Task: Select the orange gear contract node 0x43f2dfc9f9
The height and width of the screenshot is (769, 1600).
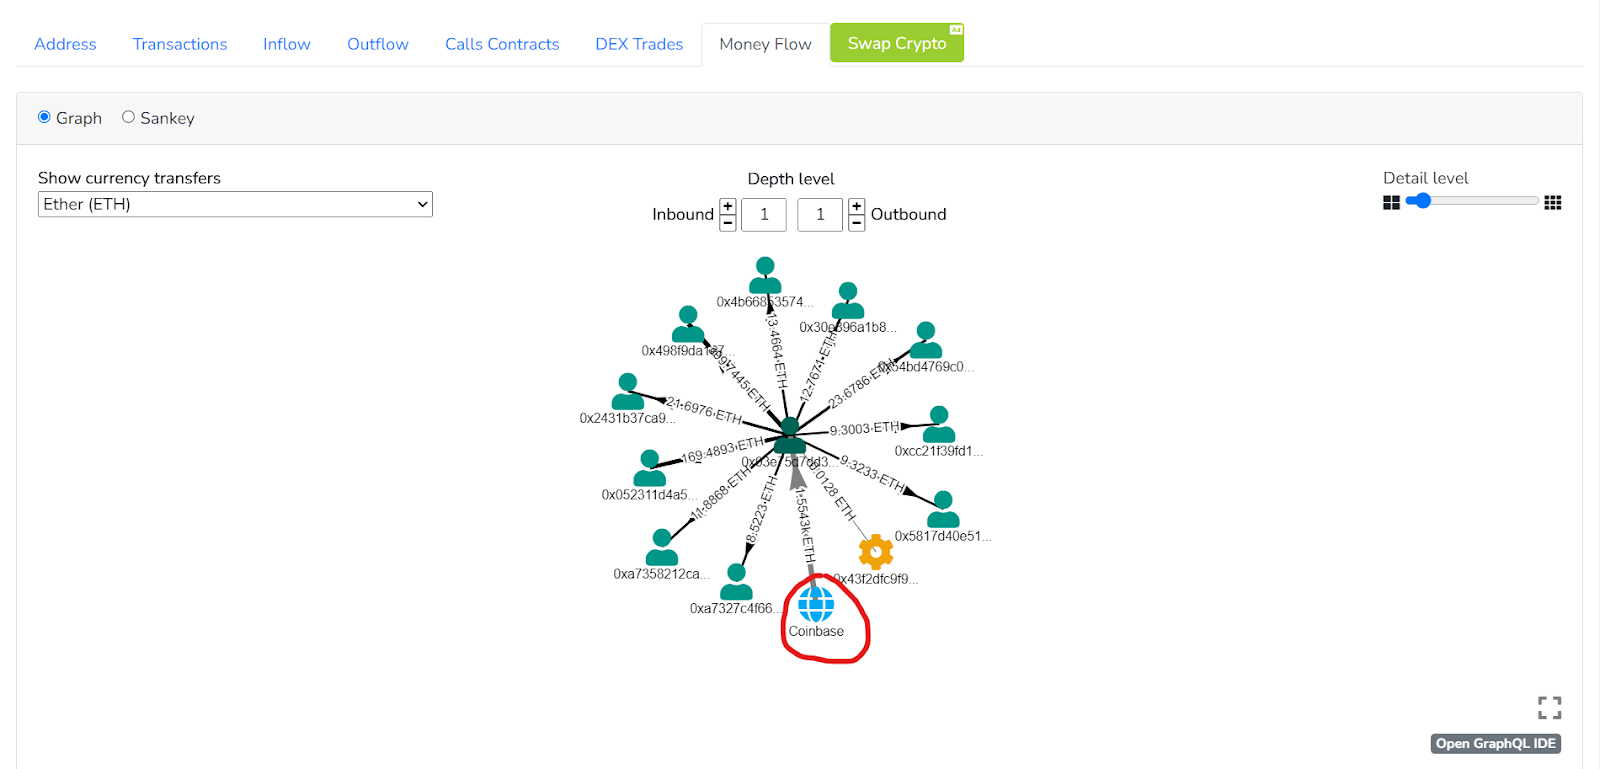Action: click(875, 551)
